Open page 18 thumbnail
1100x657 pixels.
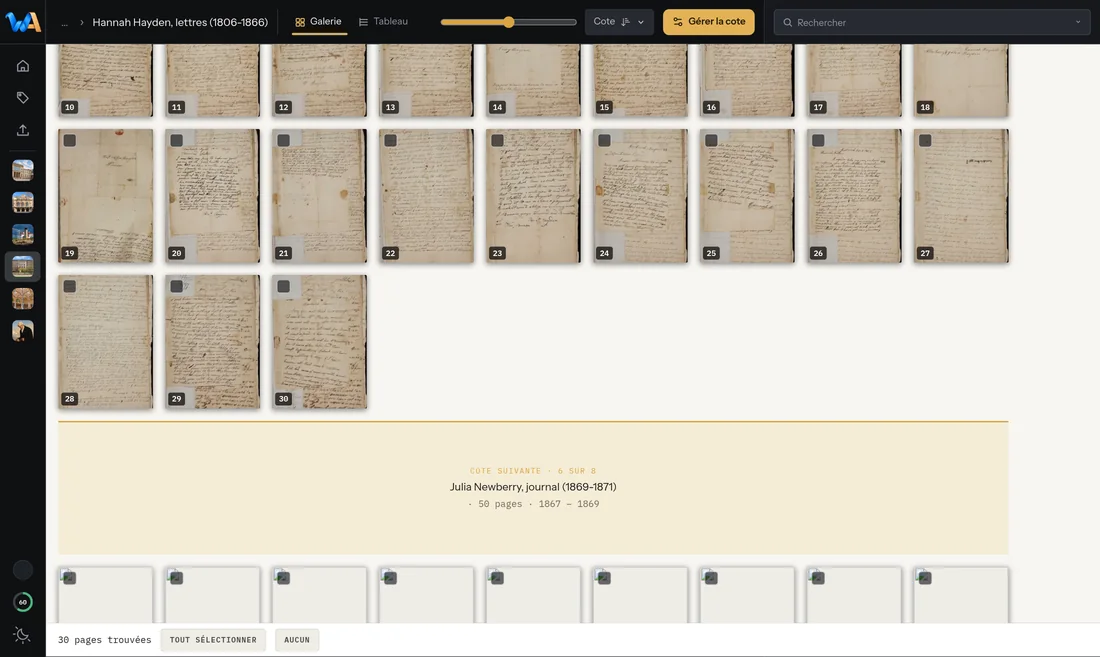961,80
